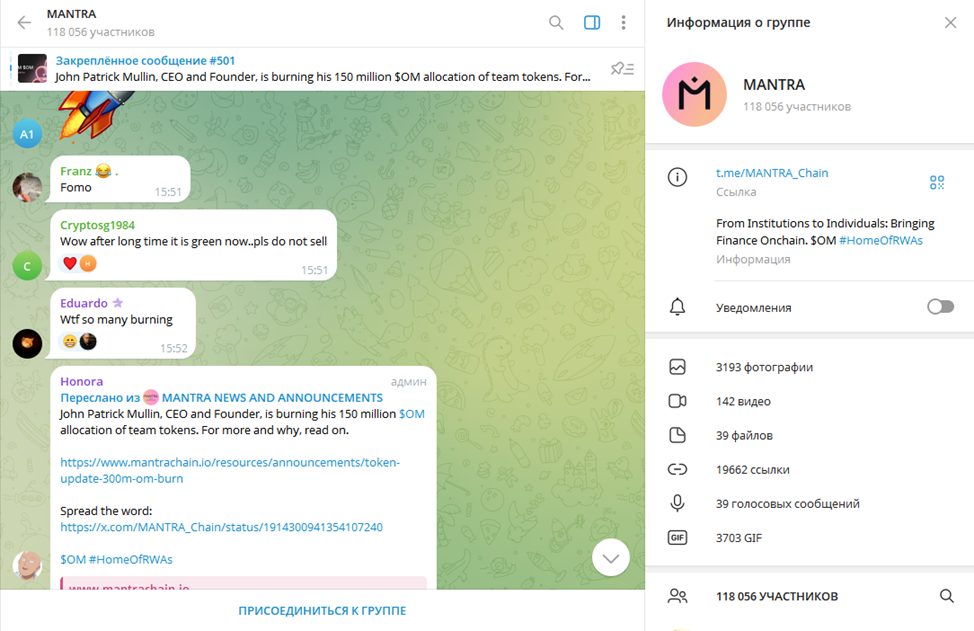Screen dimensions: 974x631
Task: Open the photos media icon
Action: click(677, 367)
